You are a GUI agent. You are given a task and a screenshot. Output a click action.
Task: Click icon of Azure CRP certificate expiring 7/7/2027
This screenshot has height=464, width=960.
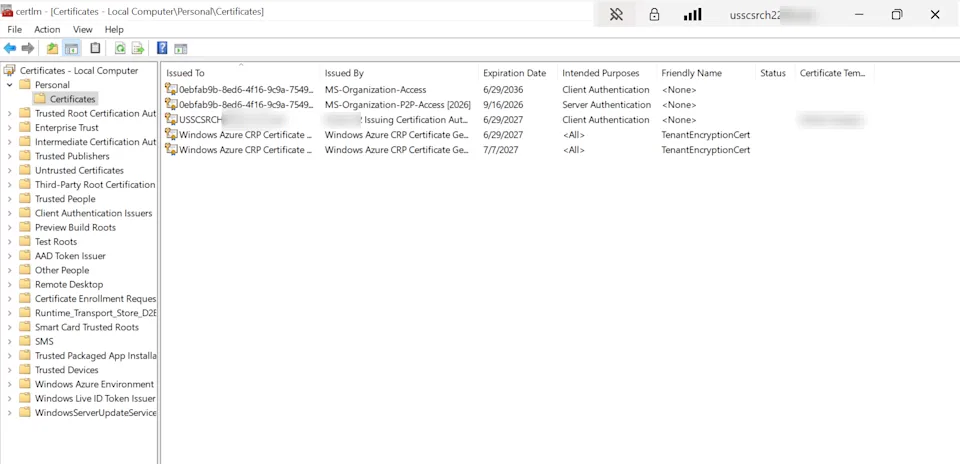tap(171, 149)
